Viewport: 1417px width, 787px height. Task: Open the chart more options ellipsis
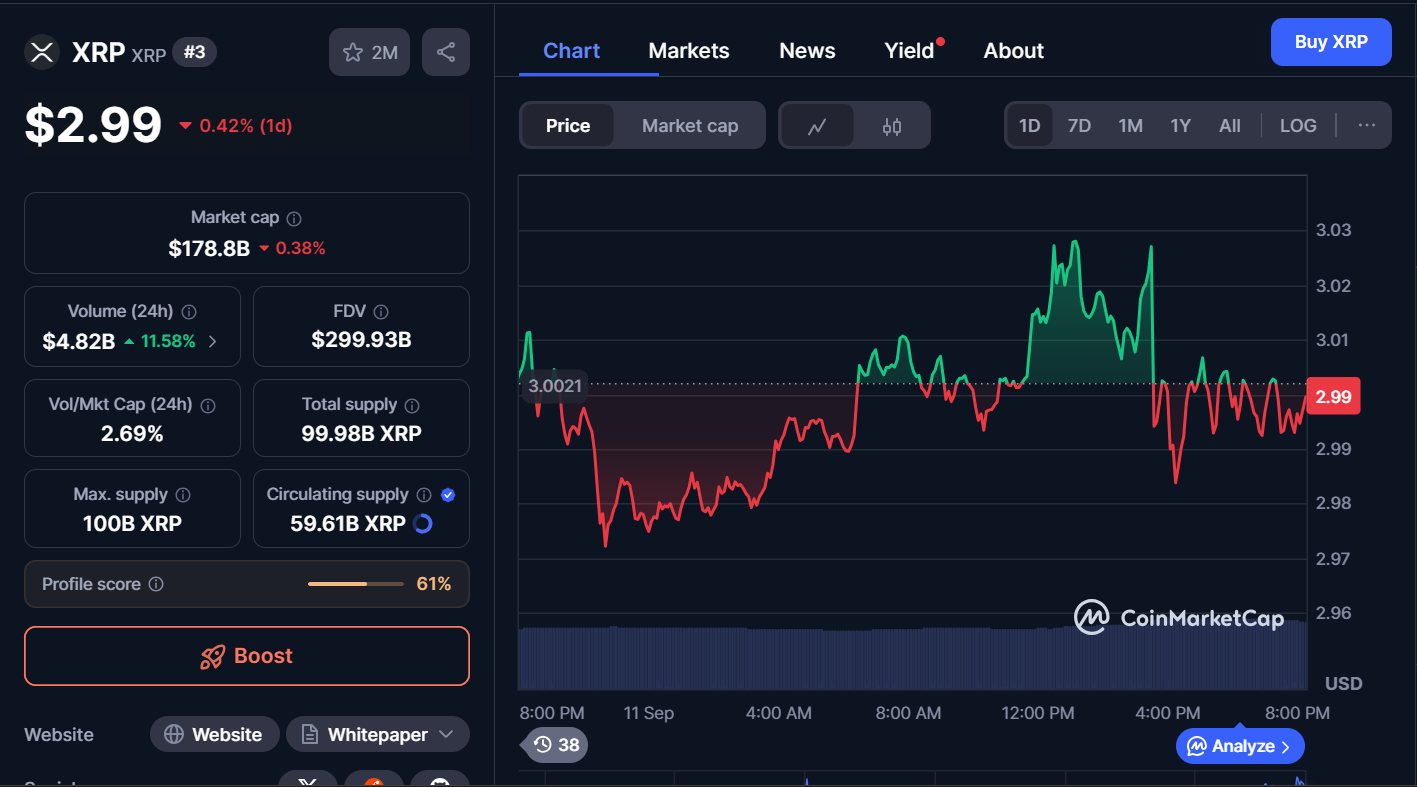[1367, 126]
